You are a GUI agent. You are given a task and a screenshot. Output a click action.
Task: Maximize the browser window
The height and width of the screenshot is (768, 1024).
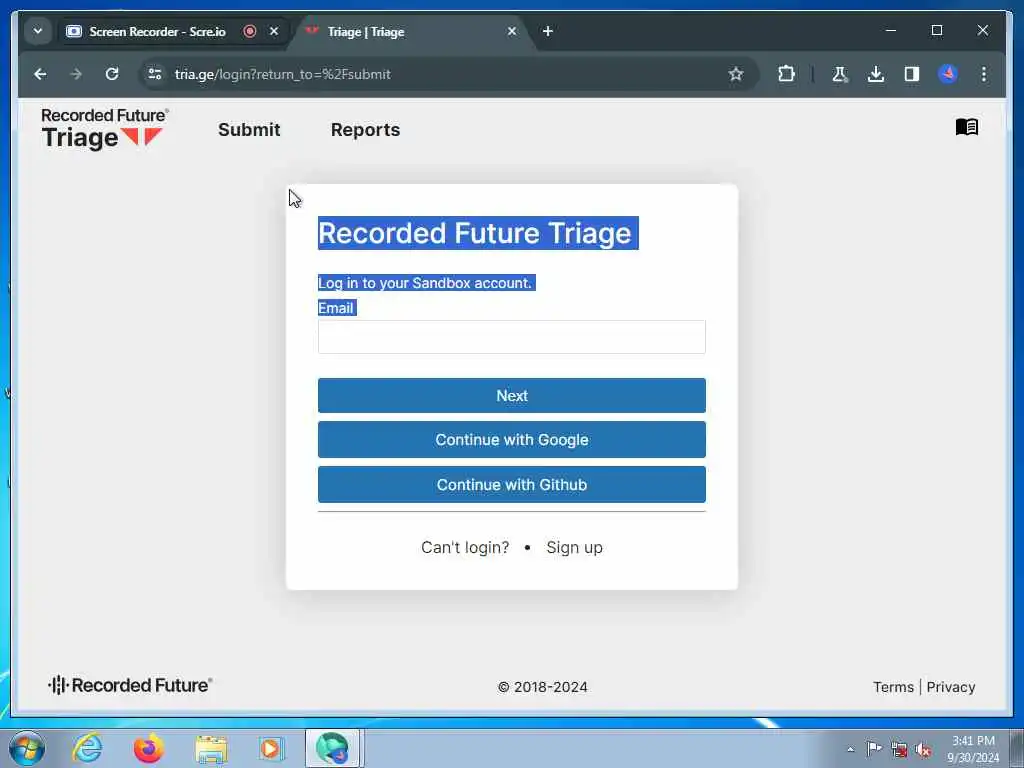tap(936, 30)
